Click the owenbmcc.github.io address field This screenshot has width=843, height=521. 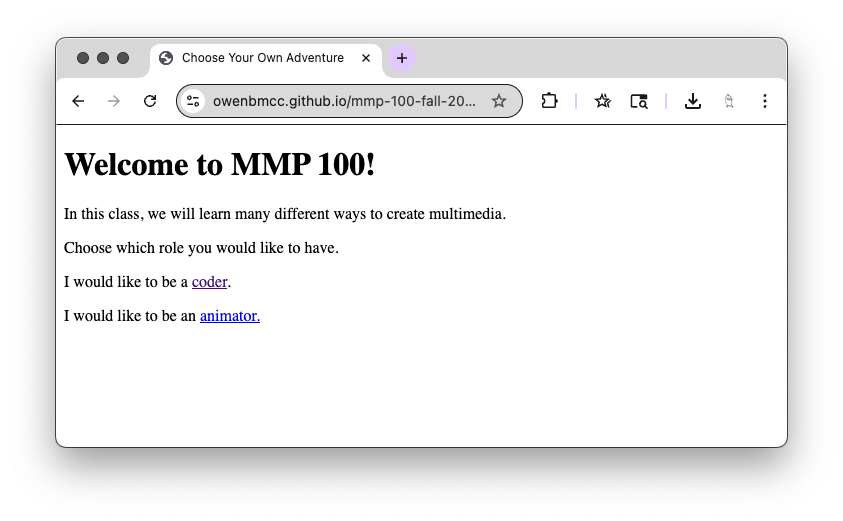pyautogui.click(x=344, y=101)
